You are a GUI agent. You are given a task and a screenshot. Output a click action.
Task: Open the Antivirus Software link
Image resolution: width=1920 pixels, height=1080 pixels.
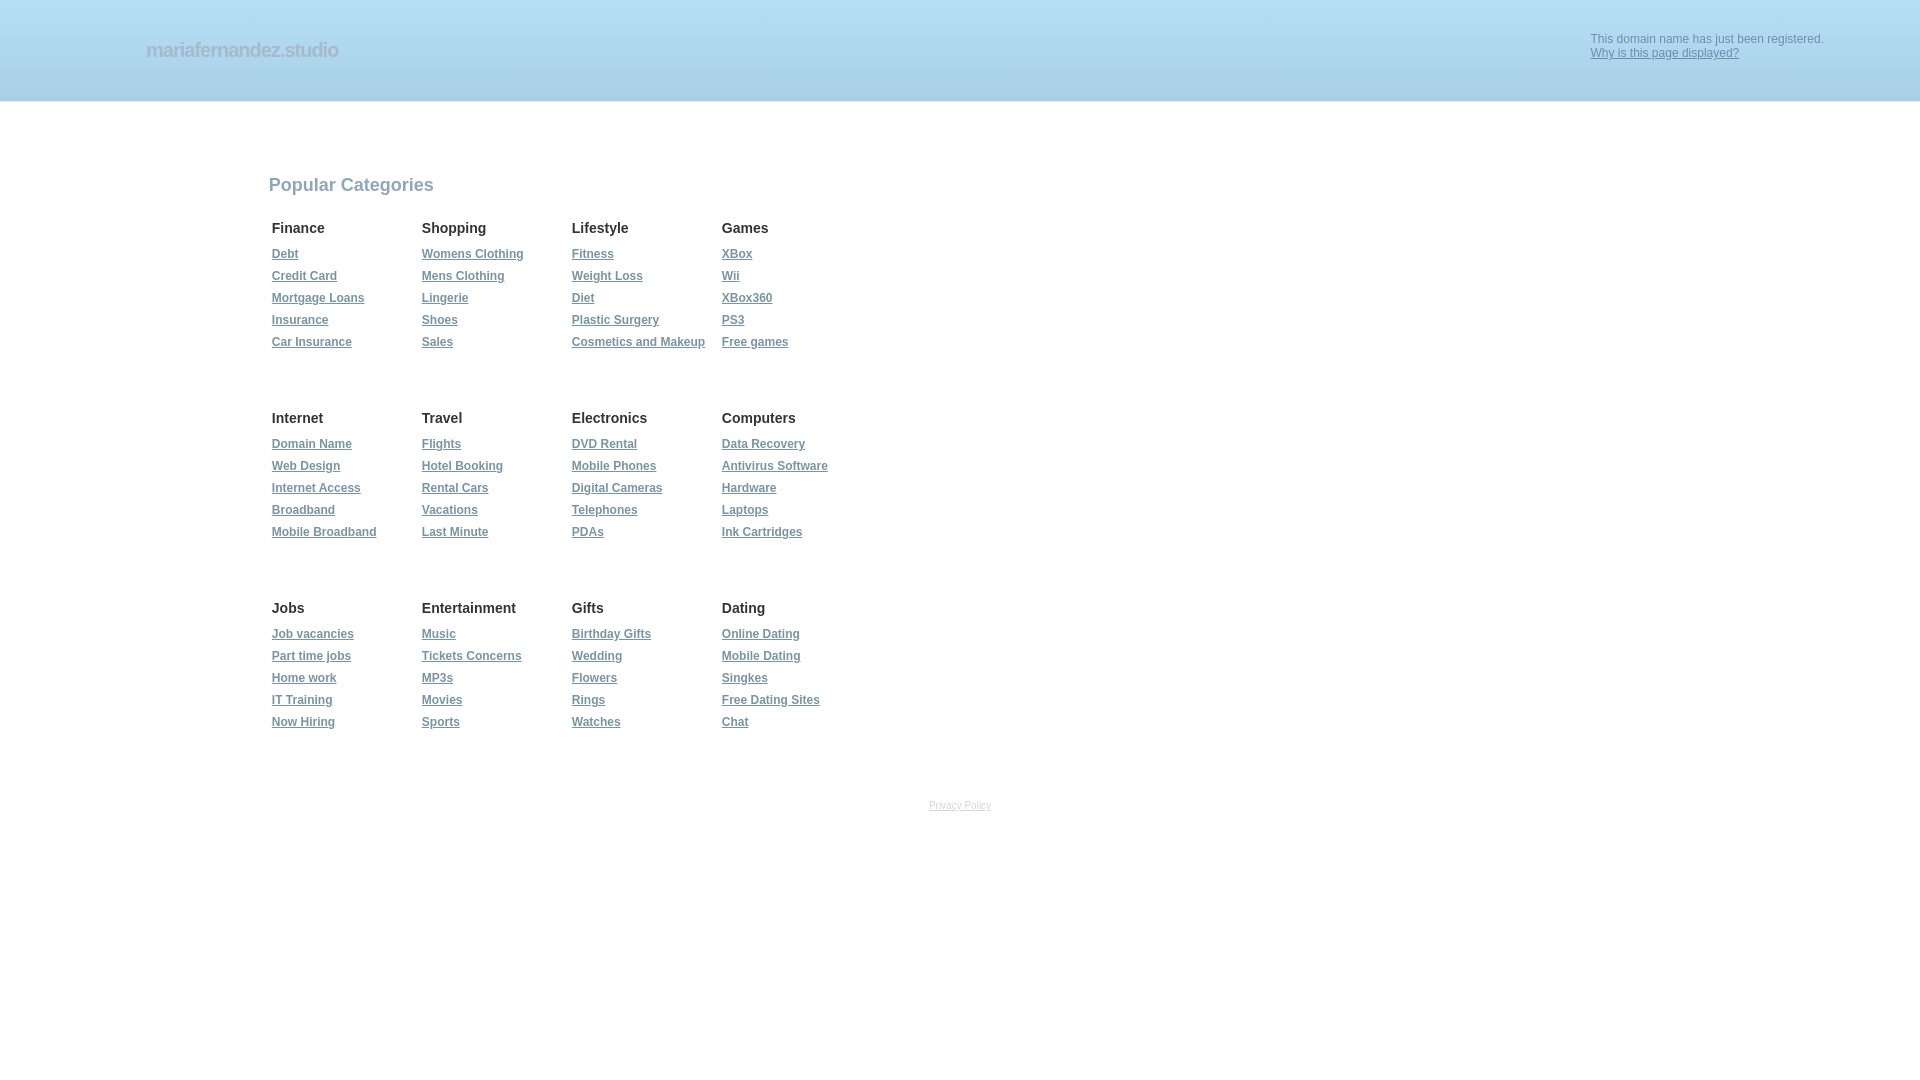coord(774,466)
